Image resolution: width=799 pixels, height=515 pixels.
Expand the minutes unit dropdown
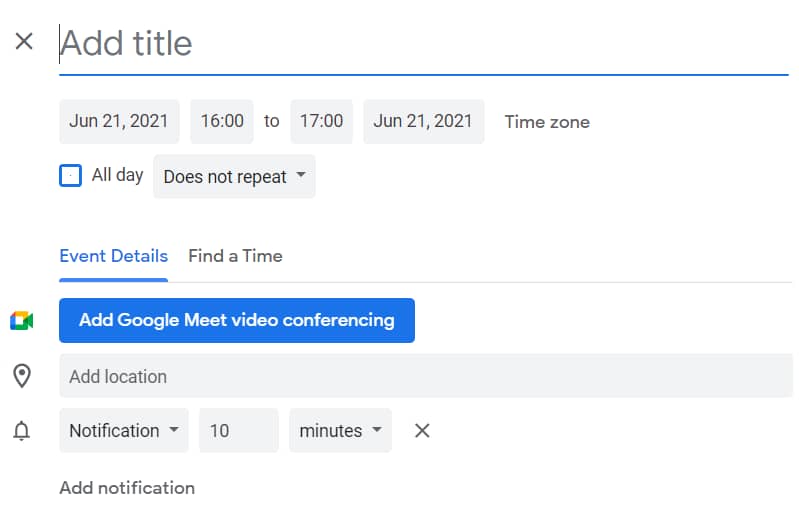coord(340,431)
